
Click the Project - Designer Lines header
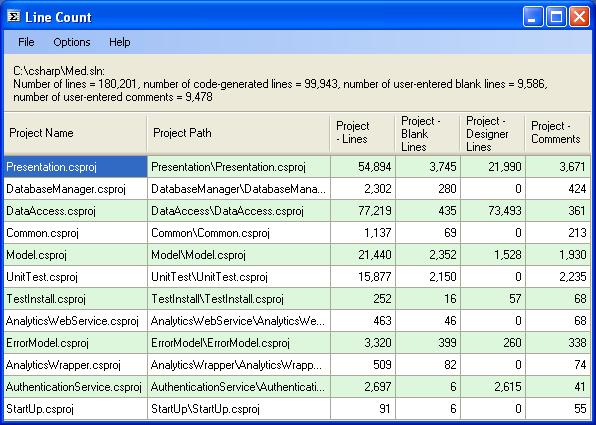pos(492,133)
